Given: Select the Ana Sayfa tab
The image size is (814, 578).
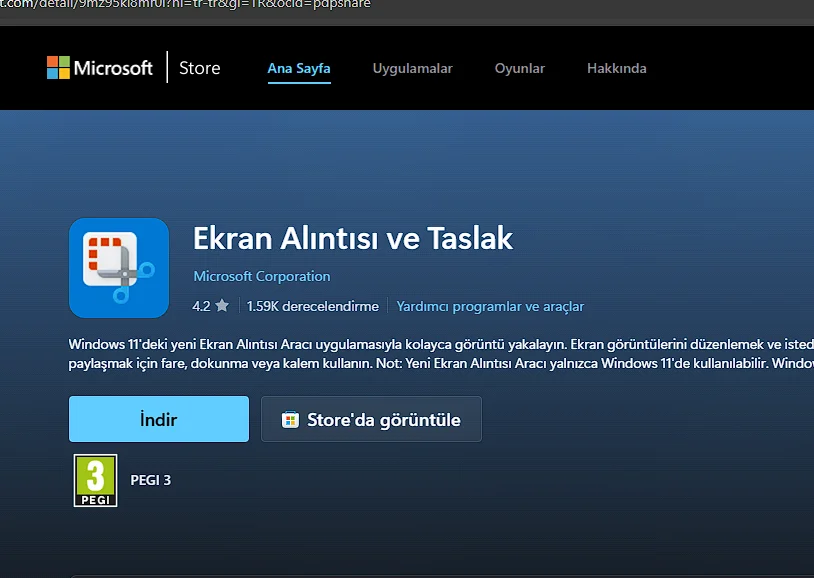Looking at the screenshot, I should (x=299, y=68).
